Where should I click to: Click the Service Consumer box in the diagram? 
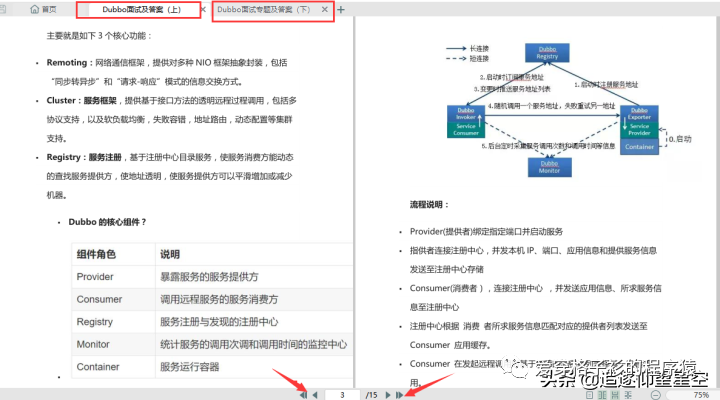pyautogui.click(x=466, y=130)
